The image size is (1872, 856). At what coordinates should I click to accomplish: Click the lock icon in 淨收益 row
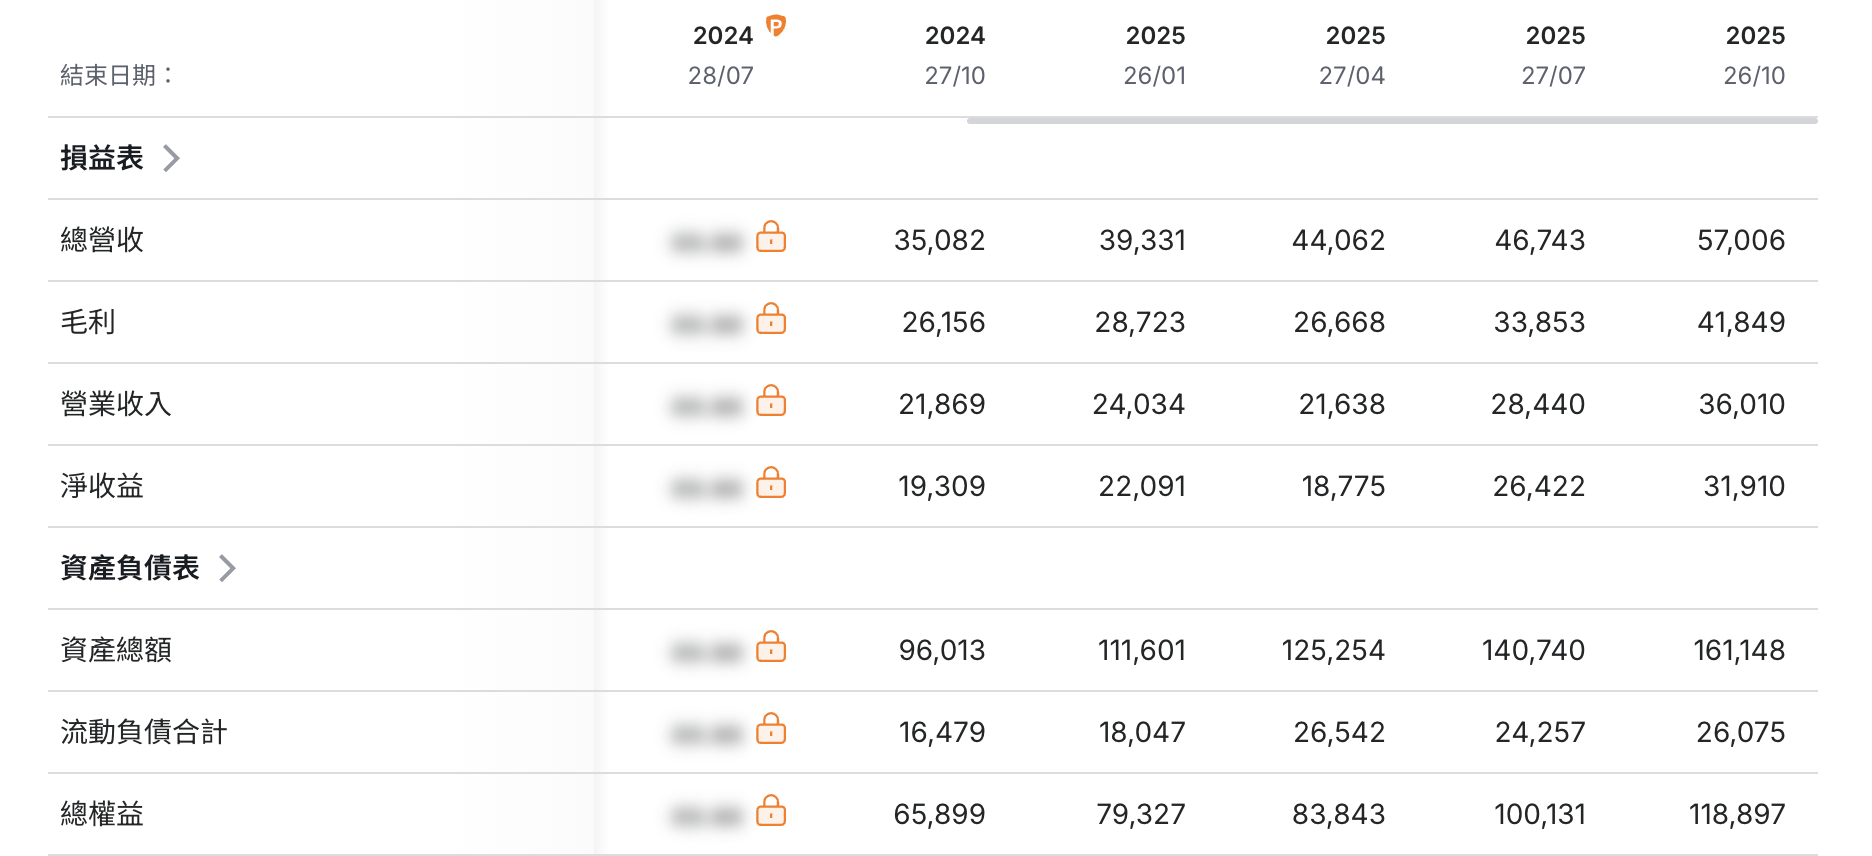coord(771,483)
